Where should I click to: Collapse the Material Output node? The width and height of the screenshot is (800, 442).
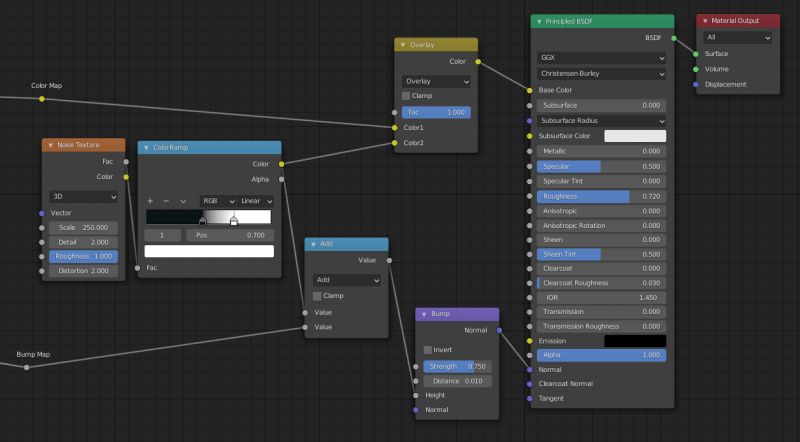(x=705, y=21)
